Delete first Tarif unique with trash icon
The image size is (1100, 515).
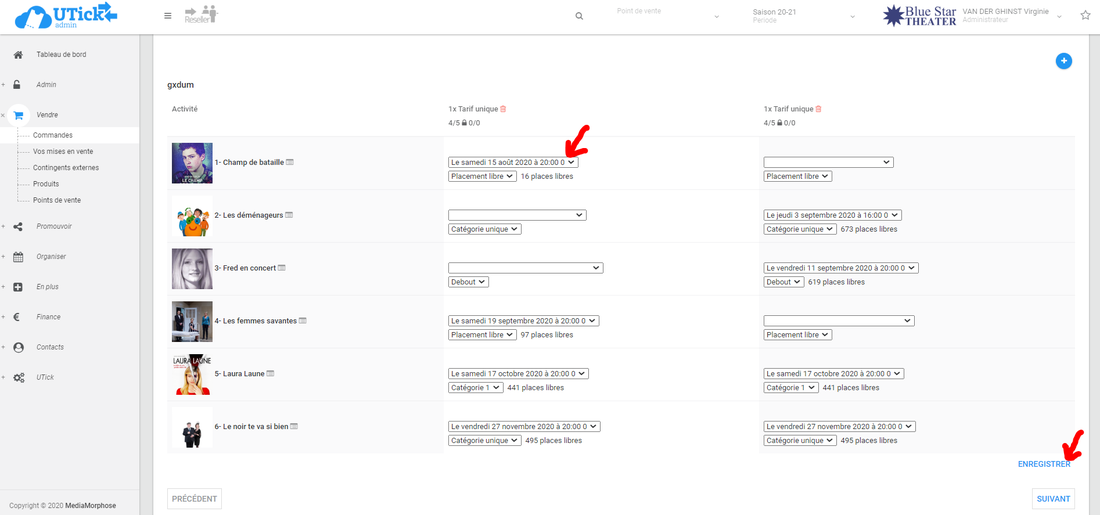tap(503, 109)
